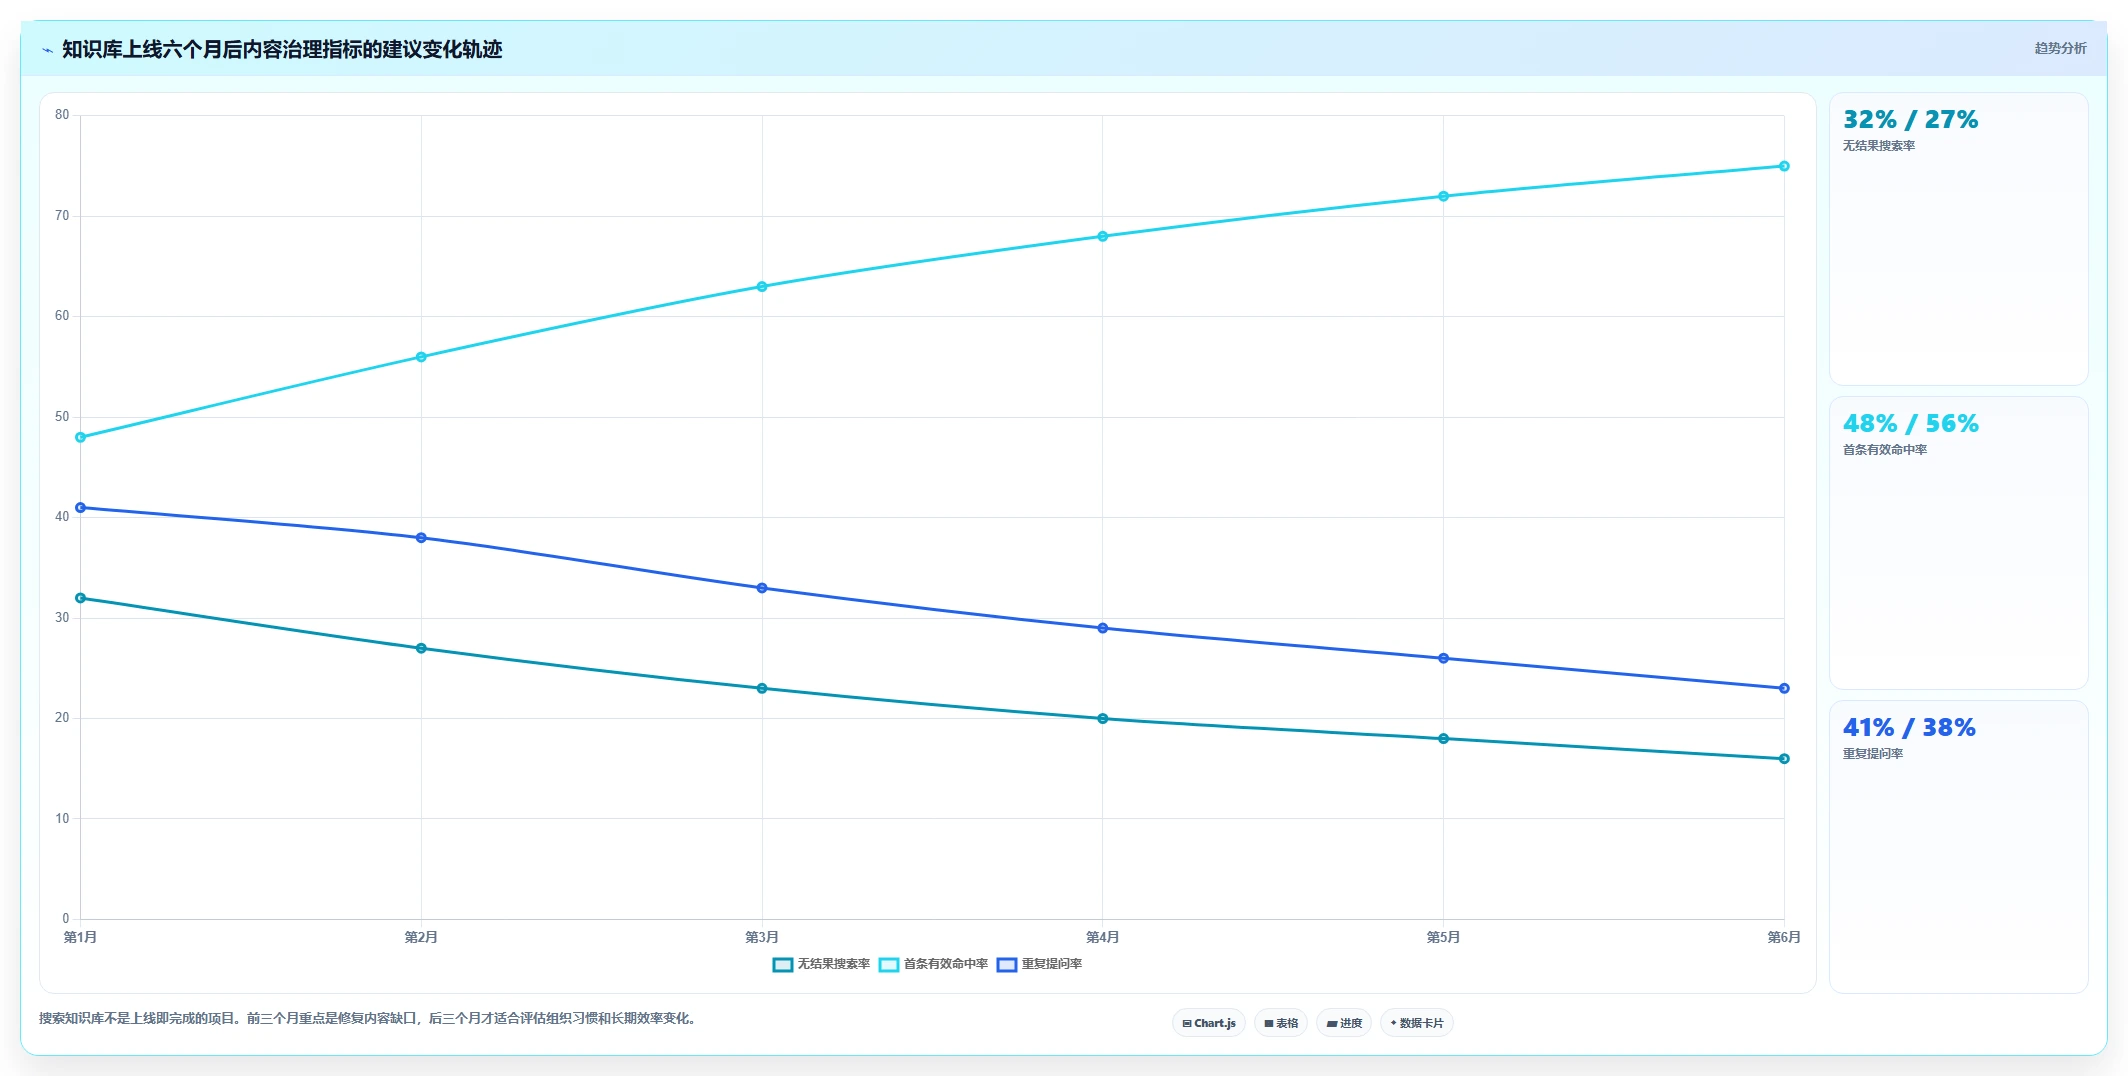
Task: Click the y-axis tick label 60
Action: [62, 316]
